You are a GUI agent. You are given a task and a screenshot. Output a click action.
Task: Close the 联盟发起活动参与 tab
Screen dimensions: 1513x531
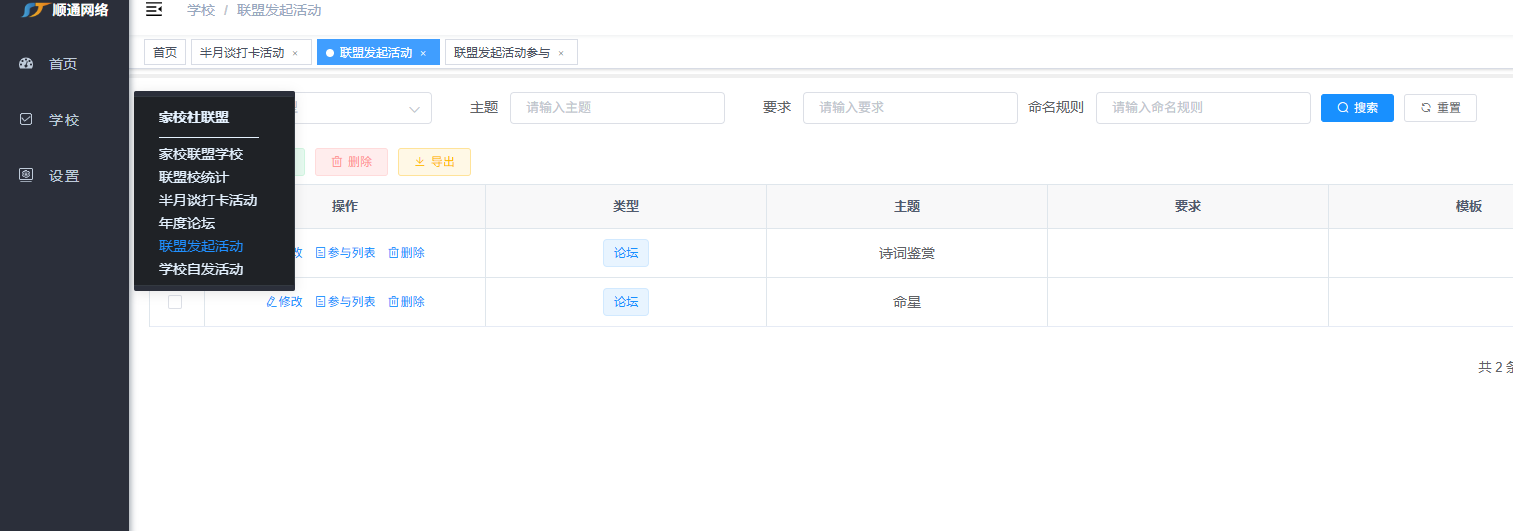click(561, 53)
